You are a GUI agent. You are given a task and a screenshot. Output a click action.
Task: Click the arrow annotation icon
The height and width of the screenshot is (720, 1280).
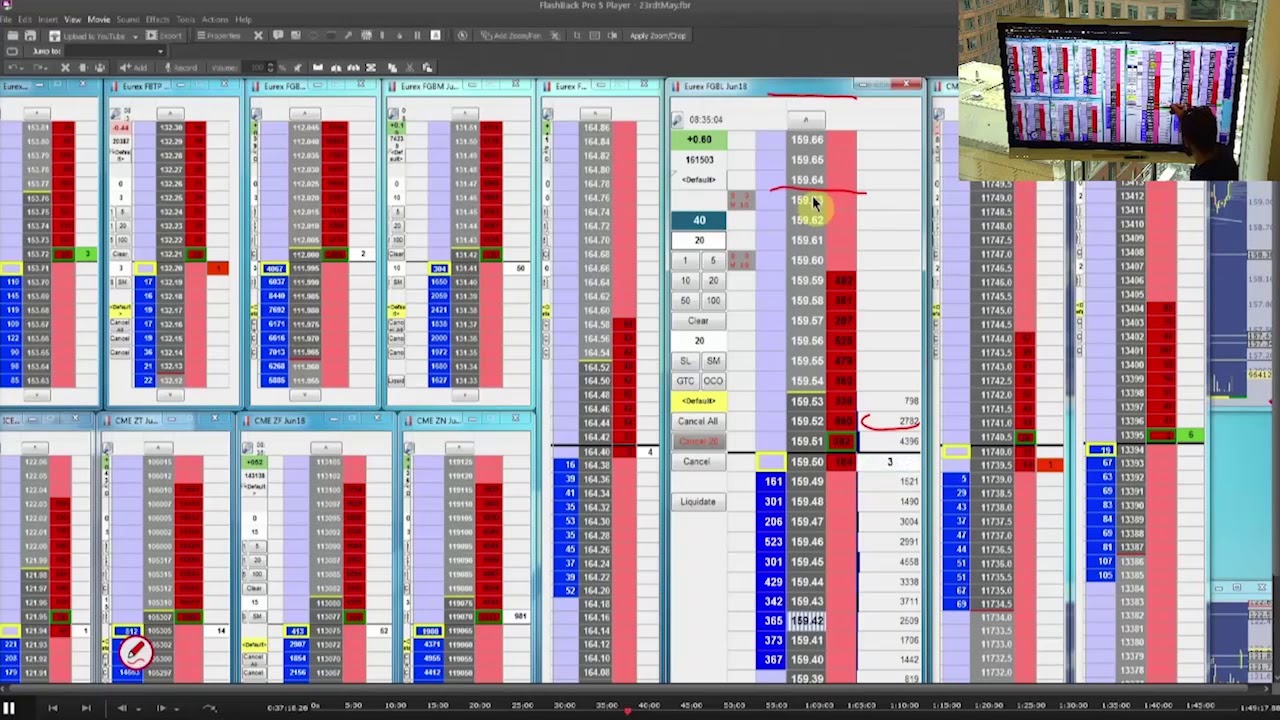point(349,36)
